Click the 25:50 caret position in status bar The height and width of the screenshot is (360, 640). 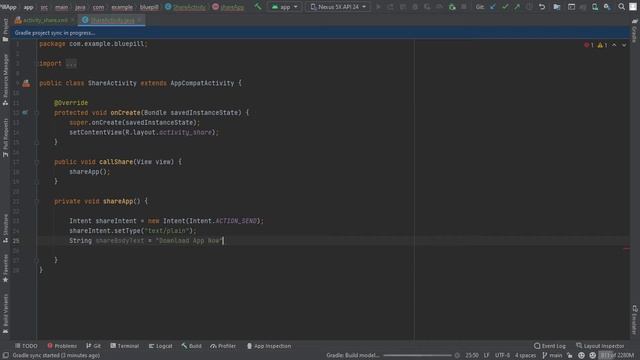(x=472, y=356)
